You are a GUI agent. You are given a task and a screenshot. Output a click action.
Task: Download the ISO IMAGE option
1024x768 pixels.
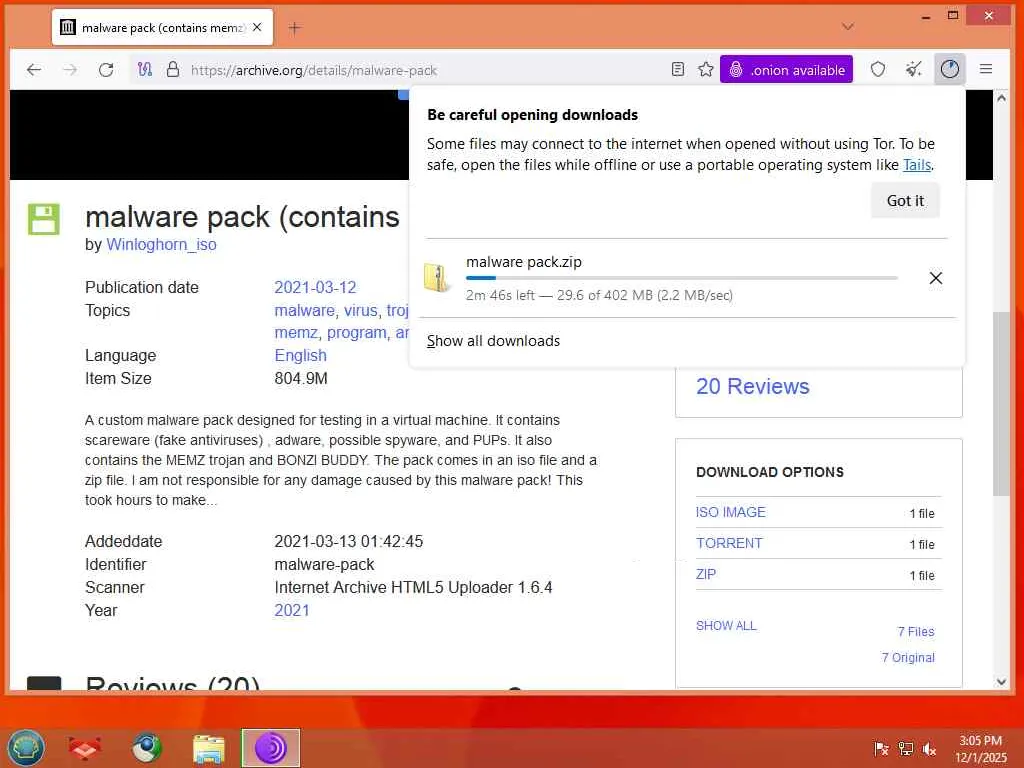point(730,512)
